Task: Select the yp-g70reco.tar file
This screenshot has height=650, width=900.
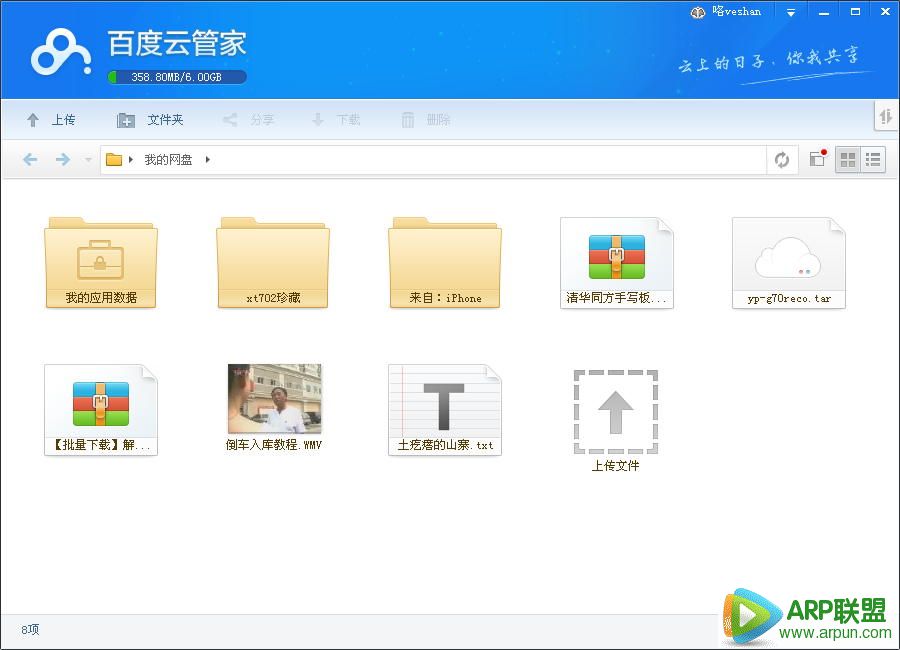Action: [x=789, y=262]
